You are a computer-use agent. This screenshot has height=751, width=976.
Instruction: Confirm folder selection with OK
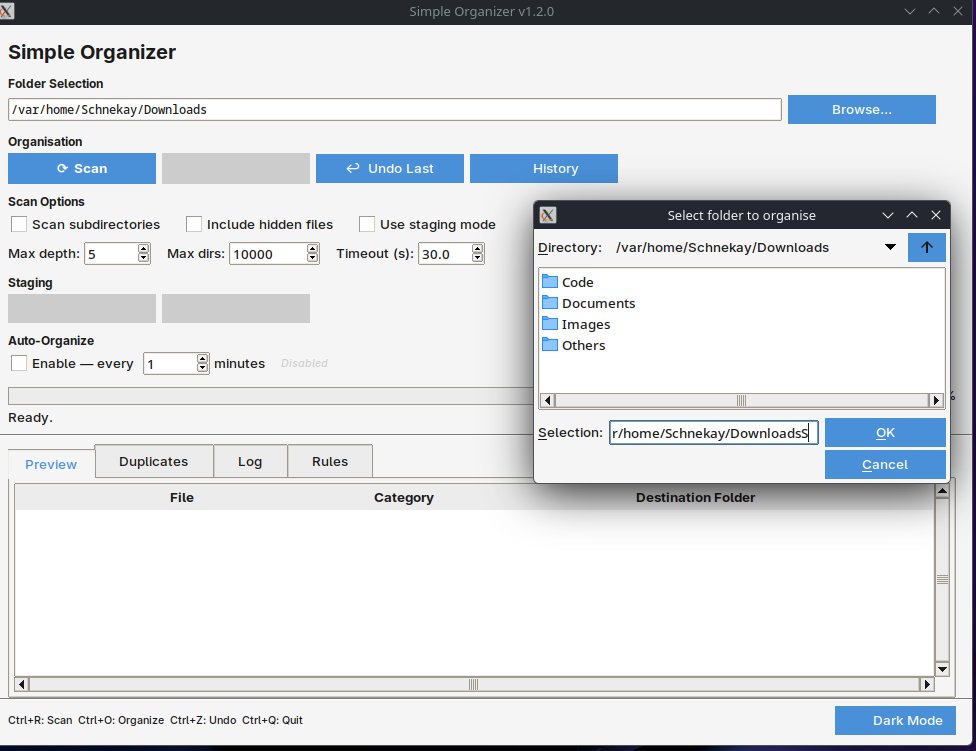(x=885, y=432)
